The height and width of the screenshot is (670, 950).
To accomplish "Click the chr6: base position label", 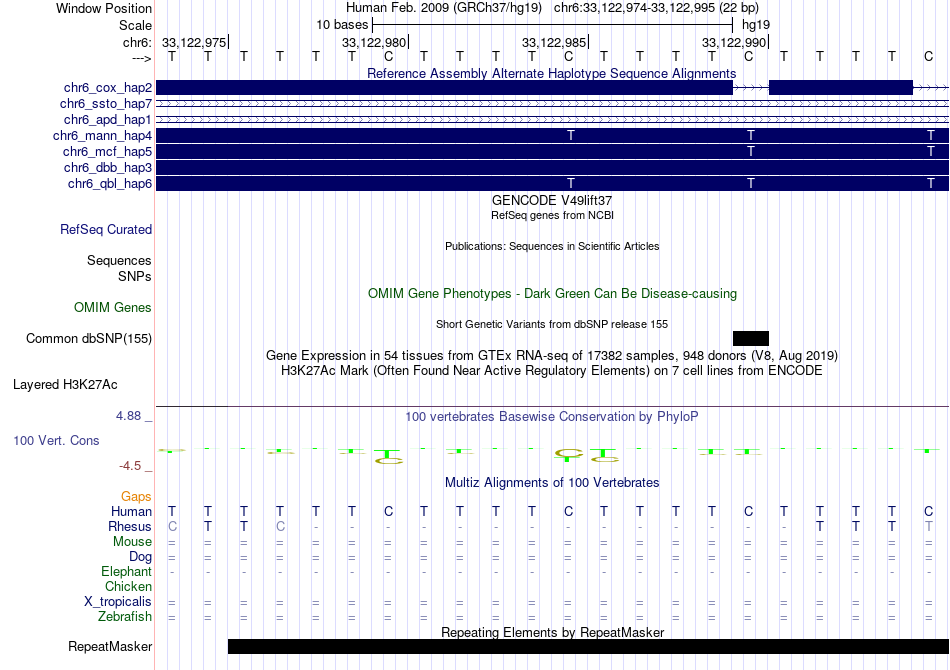I will point(138,42).
